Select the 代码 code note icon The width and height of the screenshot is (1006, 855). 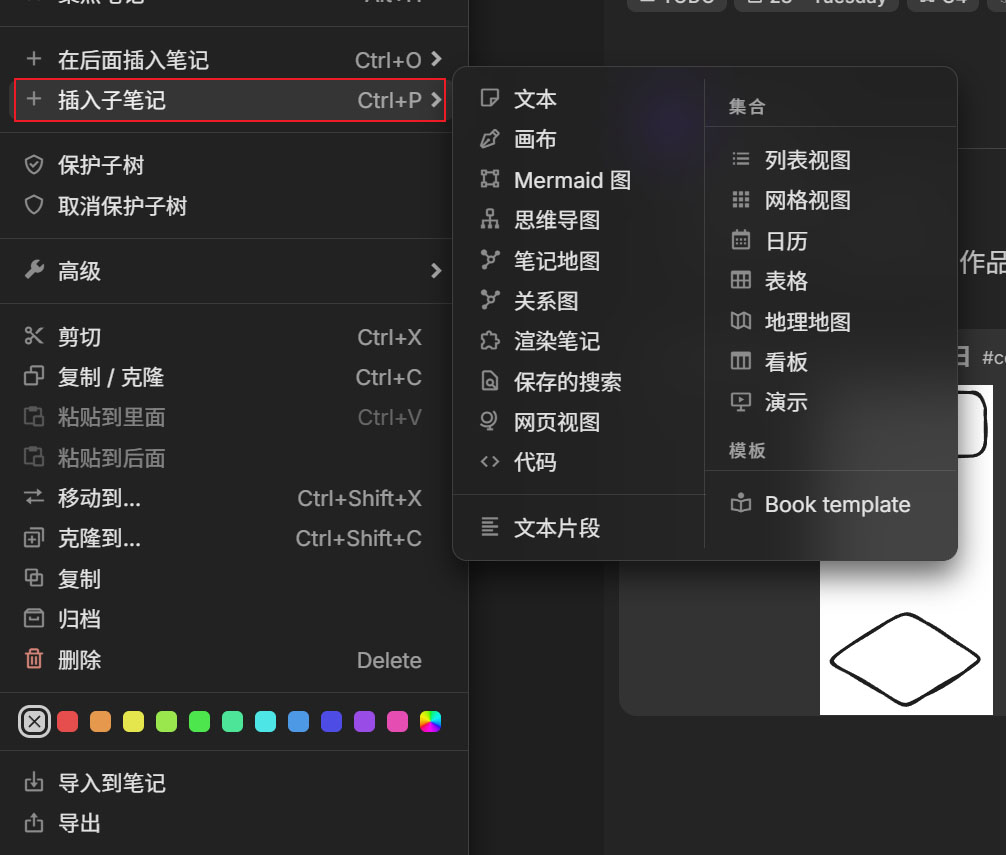pyautogui.click(x=489, y=462)
